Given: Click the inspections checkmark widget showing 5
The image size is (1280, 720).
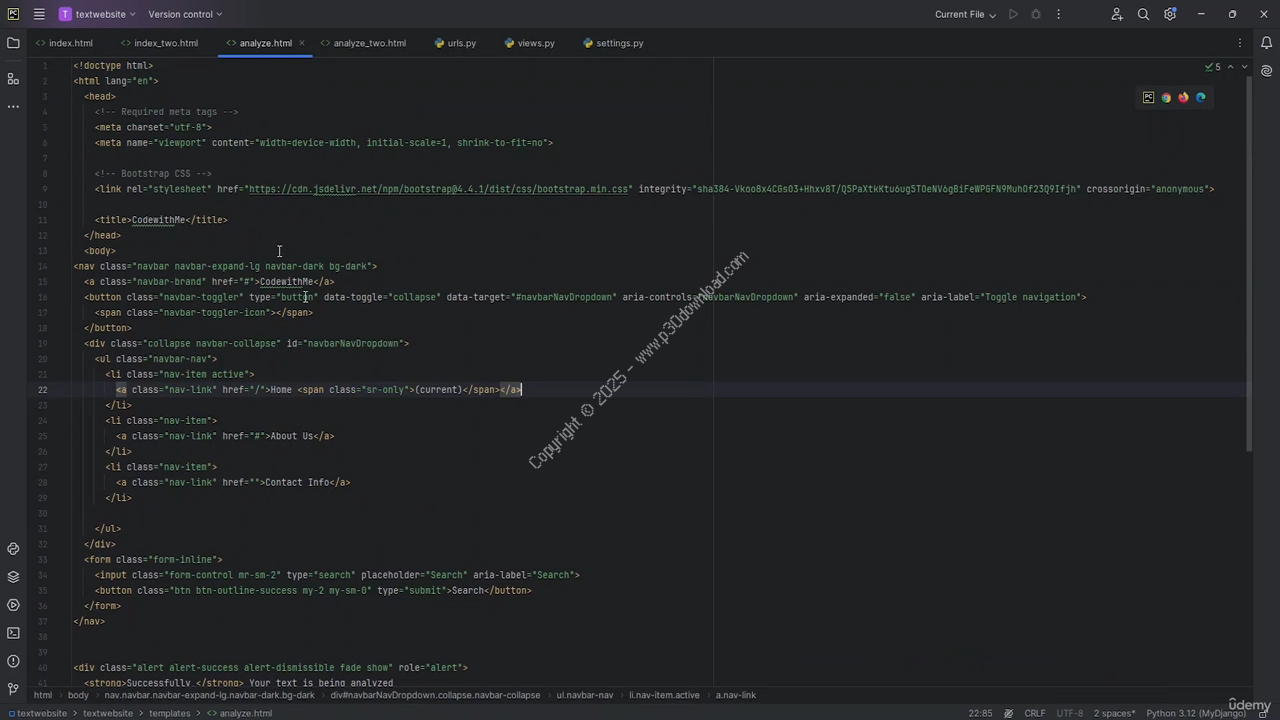Looking at the screenshot, I should [x=1212, y=67].
